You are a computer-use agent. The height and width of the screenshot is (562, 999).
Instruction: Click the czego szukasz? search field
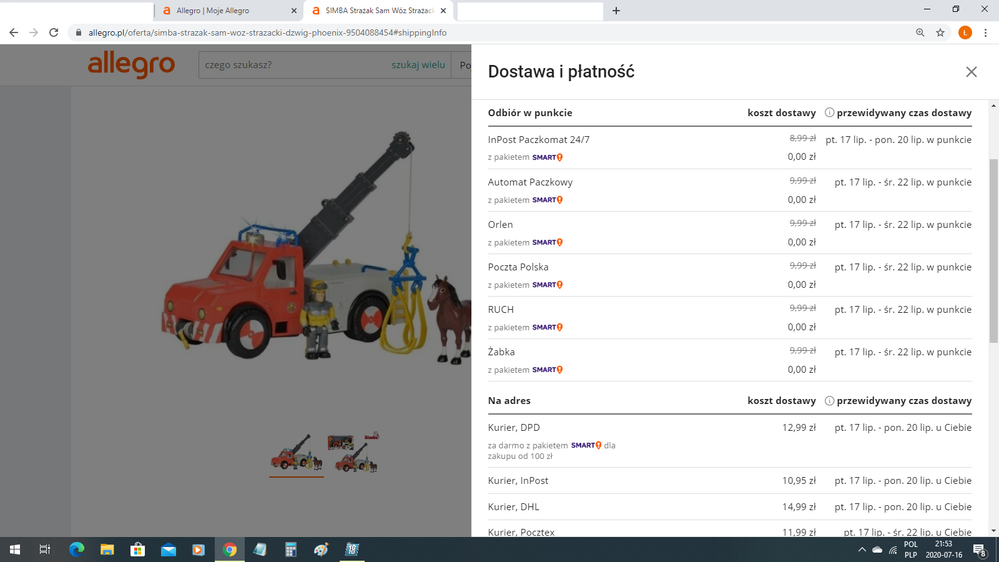[x=295, y=65]
